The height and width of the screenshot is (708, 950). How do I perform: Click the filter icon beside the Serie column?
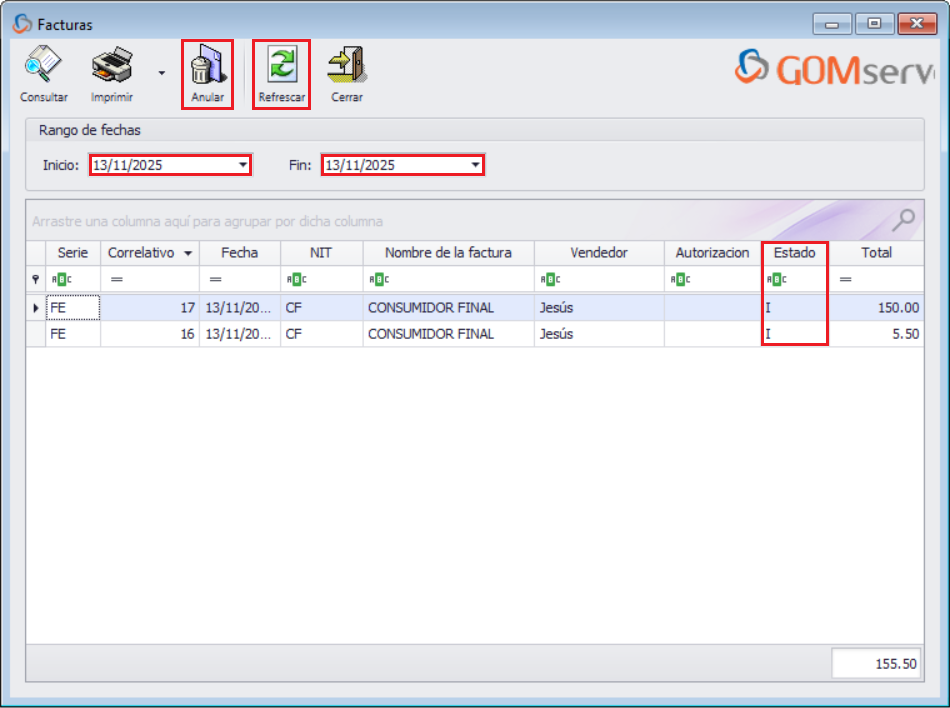pos(60,279)
